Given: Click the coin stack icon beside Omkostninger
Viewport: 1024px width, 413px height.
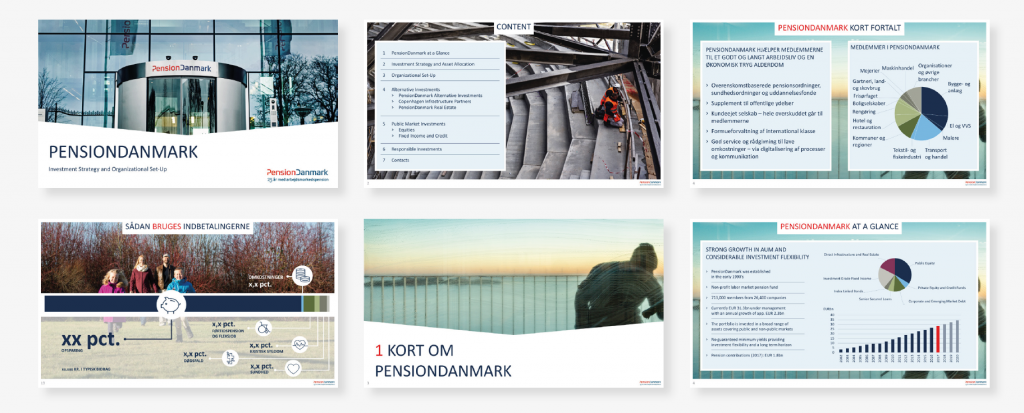Looking at the screenshot, I should pos(302,276).
